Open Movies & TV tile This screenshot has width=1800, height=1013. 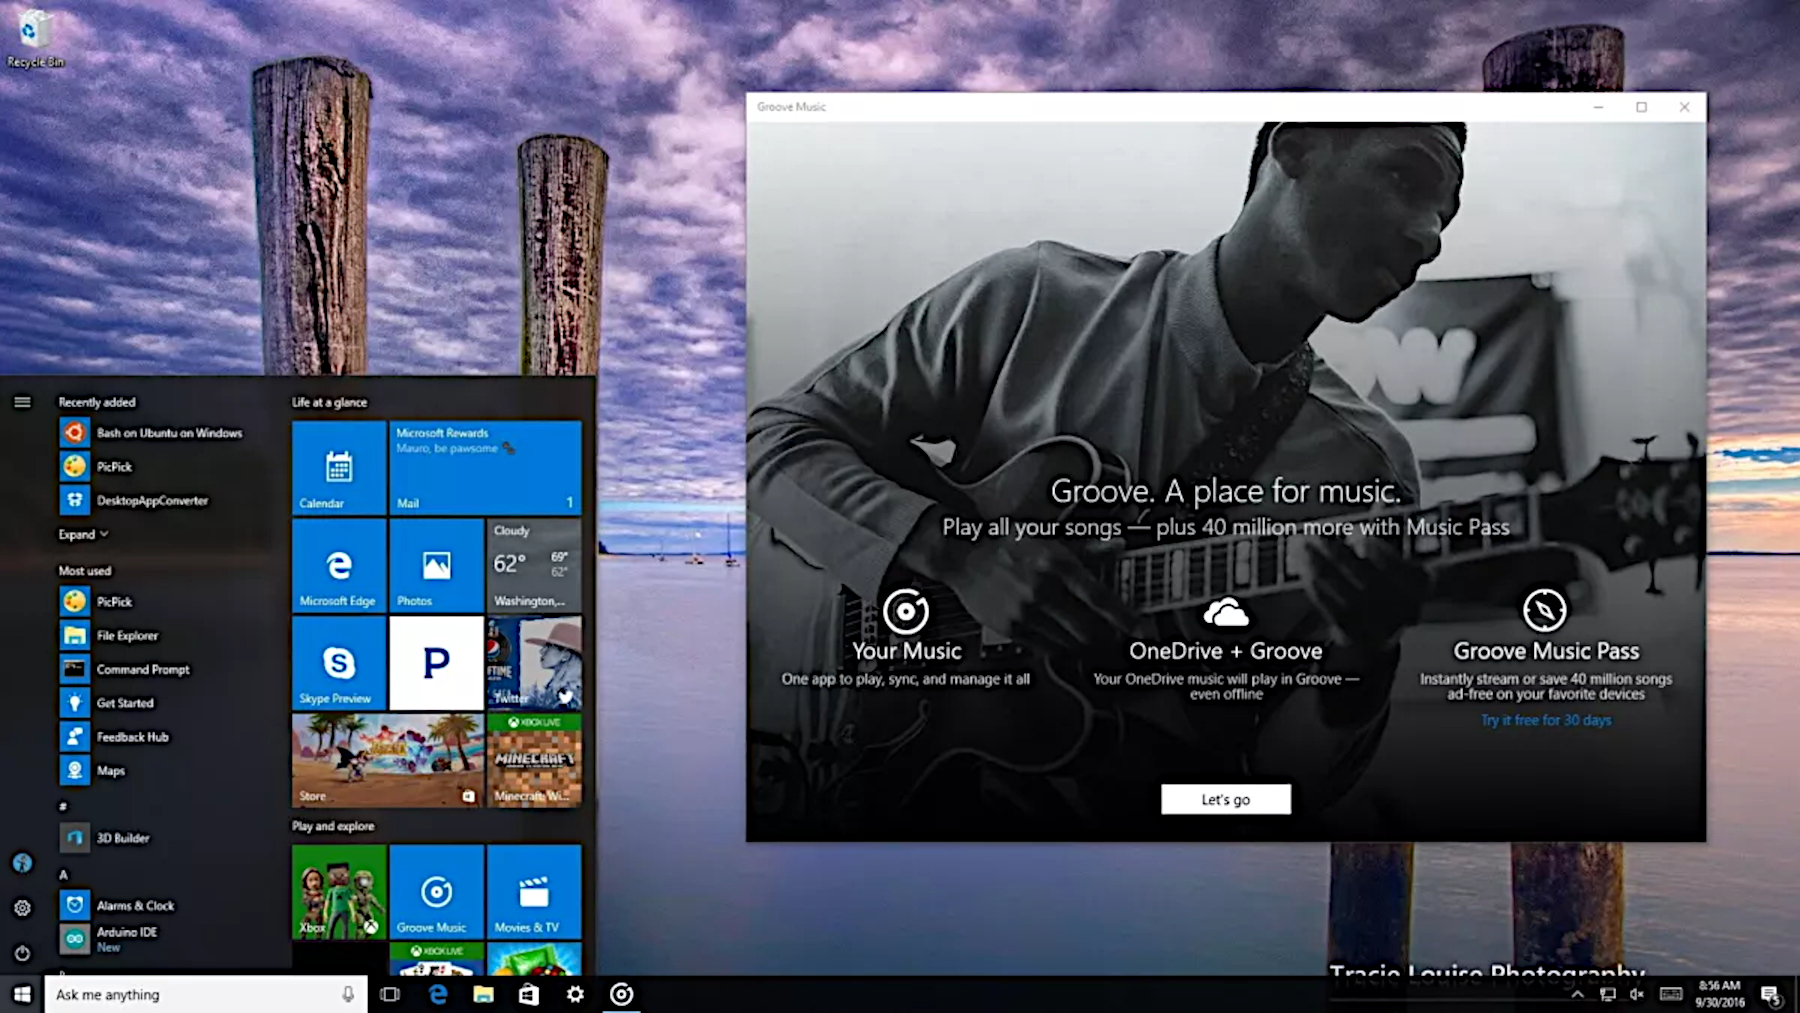click(534, 892)
